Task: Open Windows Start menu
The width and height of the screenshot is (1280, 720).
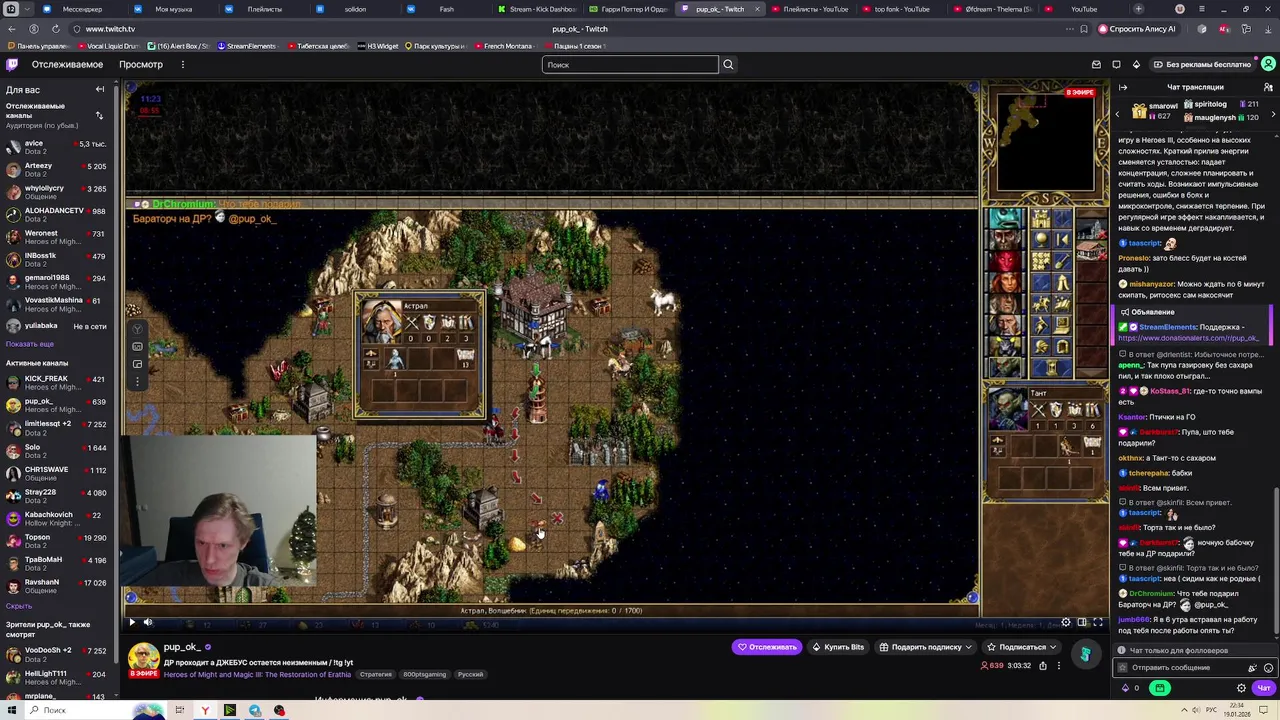Action: tap(11, 710)
